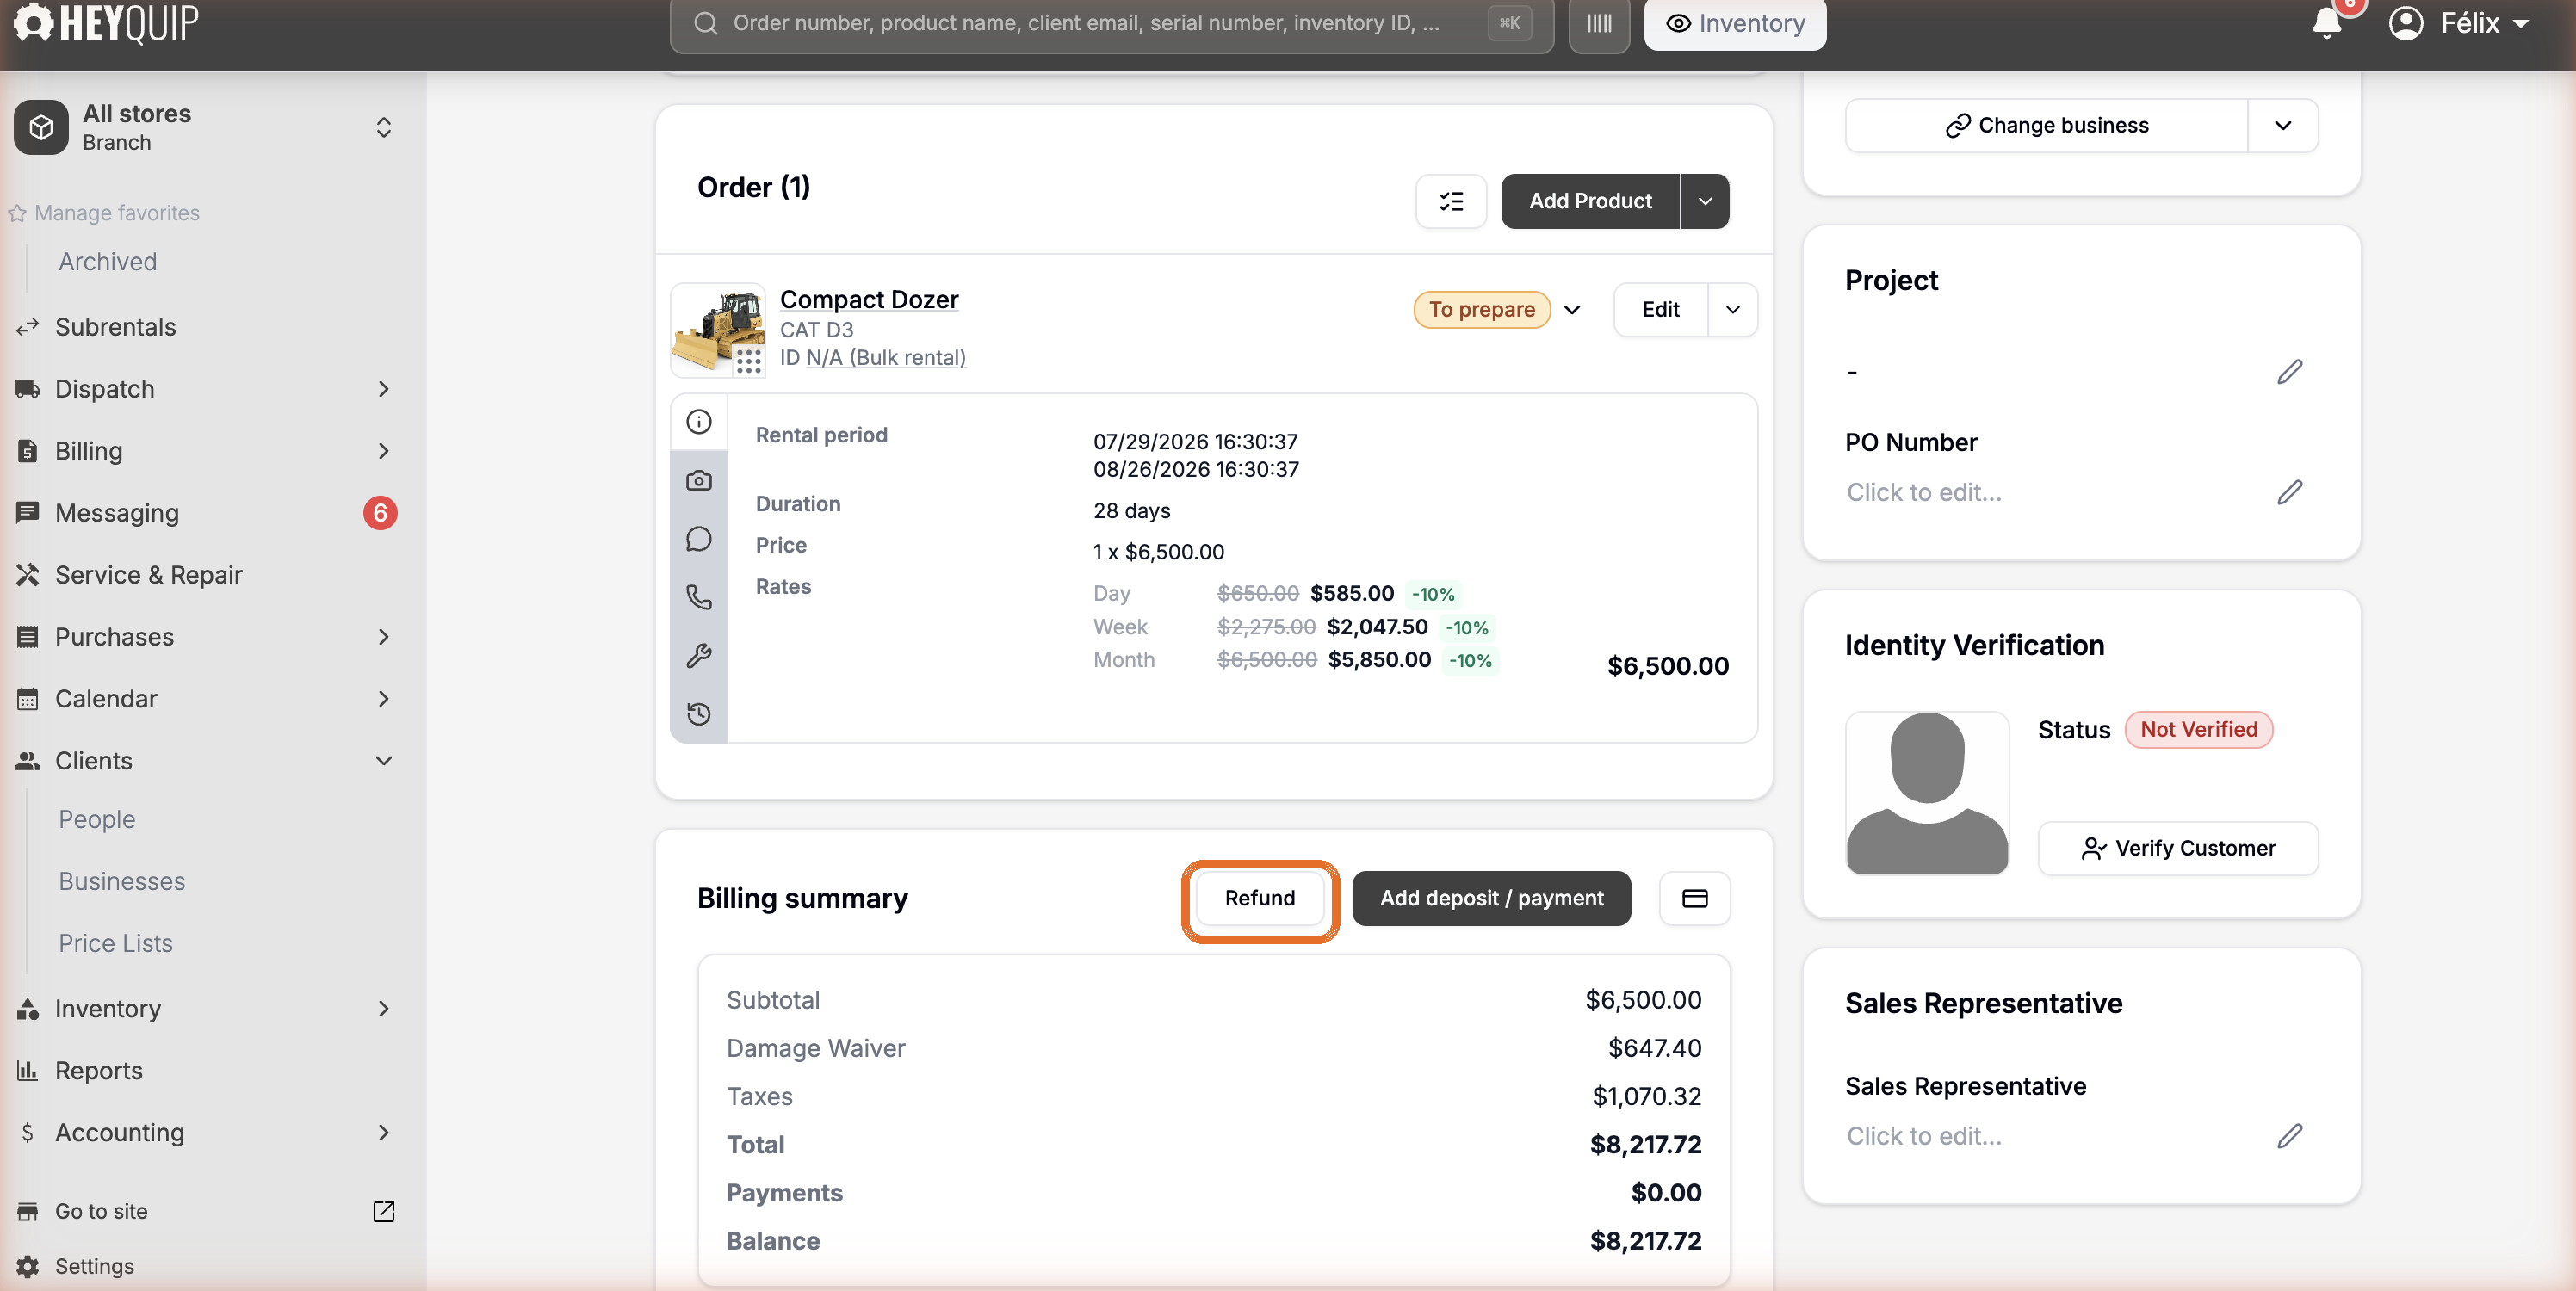The height and width of the screenshot is (1291, 2576).
Task: Open the Add Product dropdown arrow
Action: click(x=1705, y=201)
